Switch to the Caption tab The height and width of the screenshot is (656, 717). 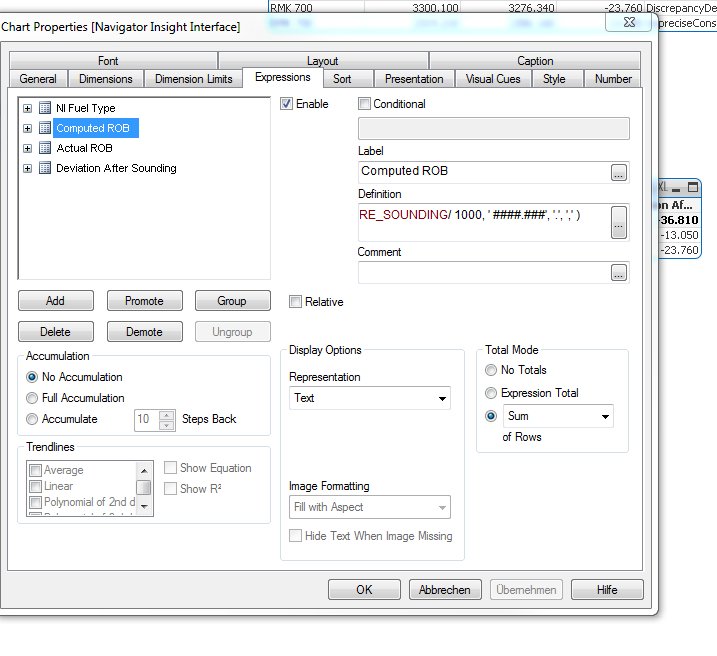(x=535, y=60)
